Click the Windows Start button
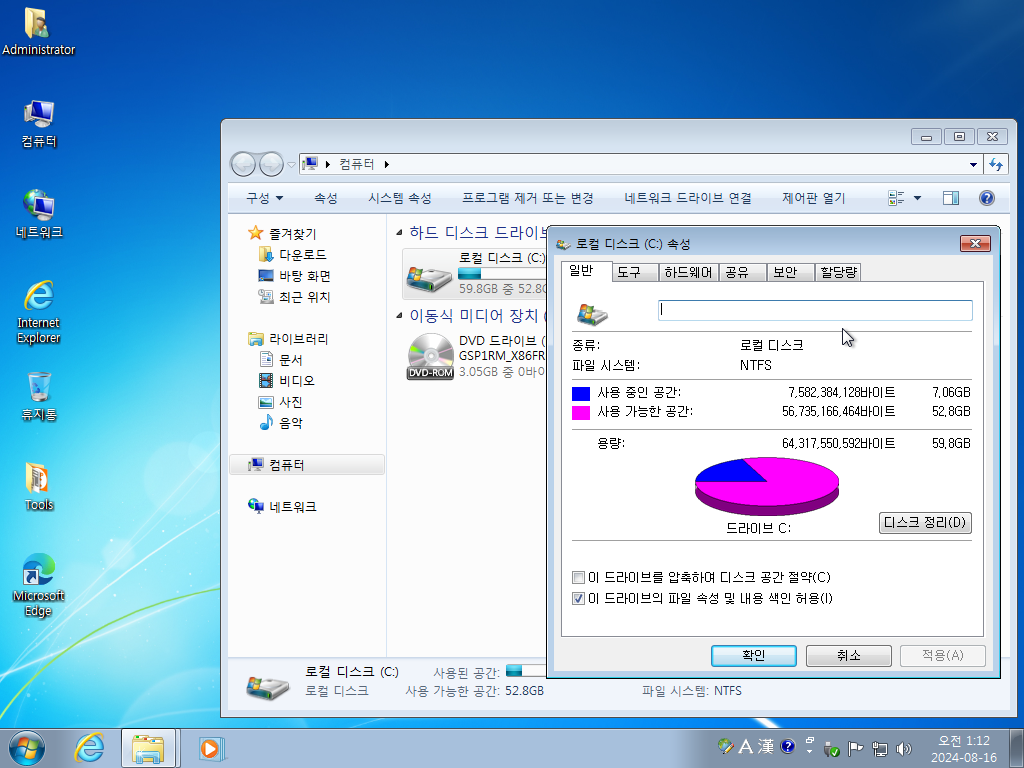This screenshot has height=768, width=1024. [x=27, y=748]
